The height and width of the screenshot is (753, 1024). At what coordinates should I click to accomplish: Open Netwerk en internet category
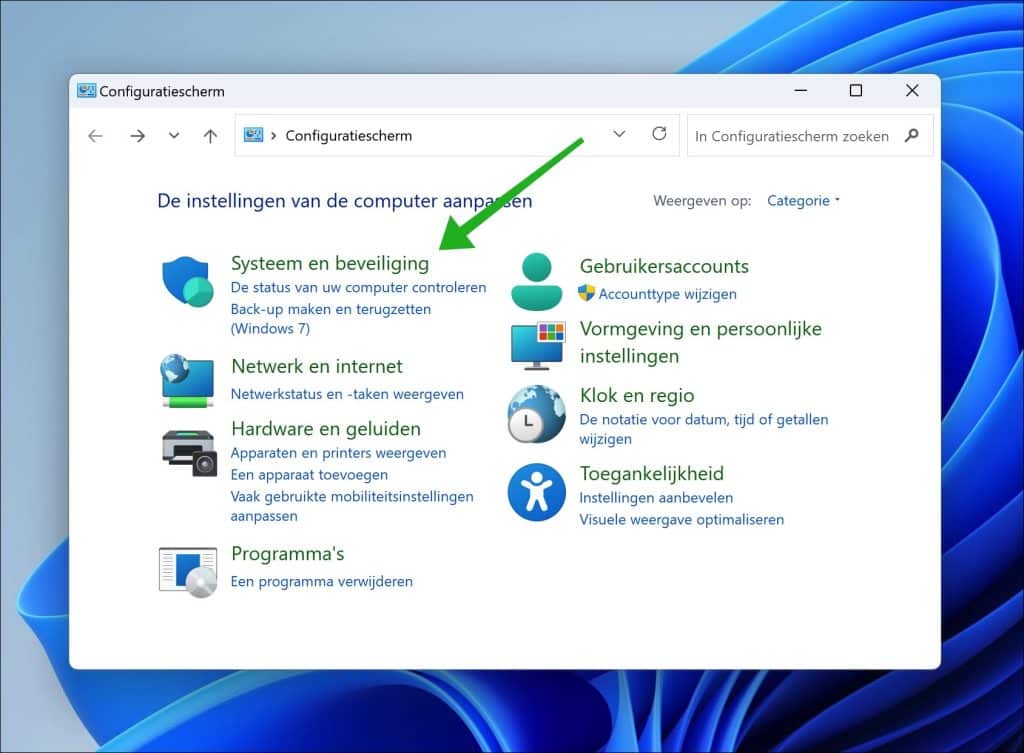(x=317, y=366)
